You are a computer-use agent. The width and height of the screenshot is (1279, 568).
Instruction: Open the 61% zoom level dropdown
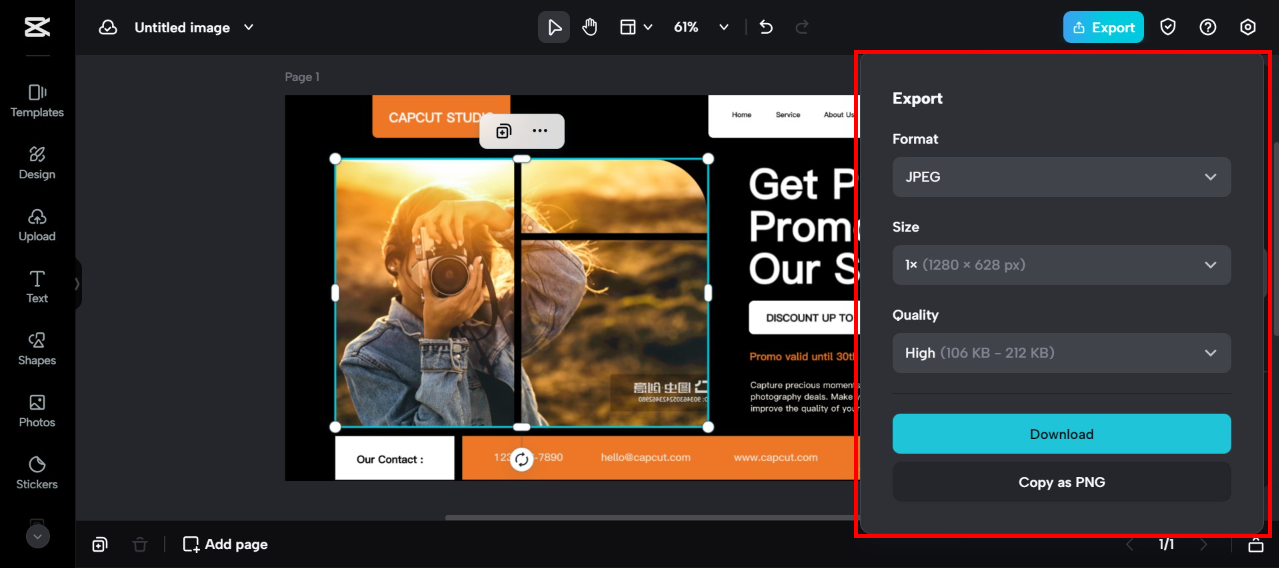[701, 27]
